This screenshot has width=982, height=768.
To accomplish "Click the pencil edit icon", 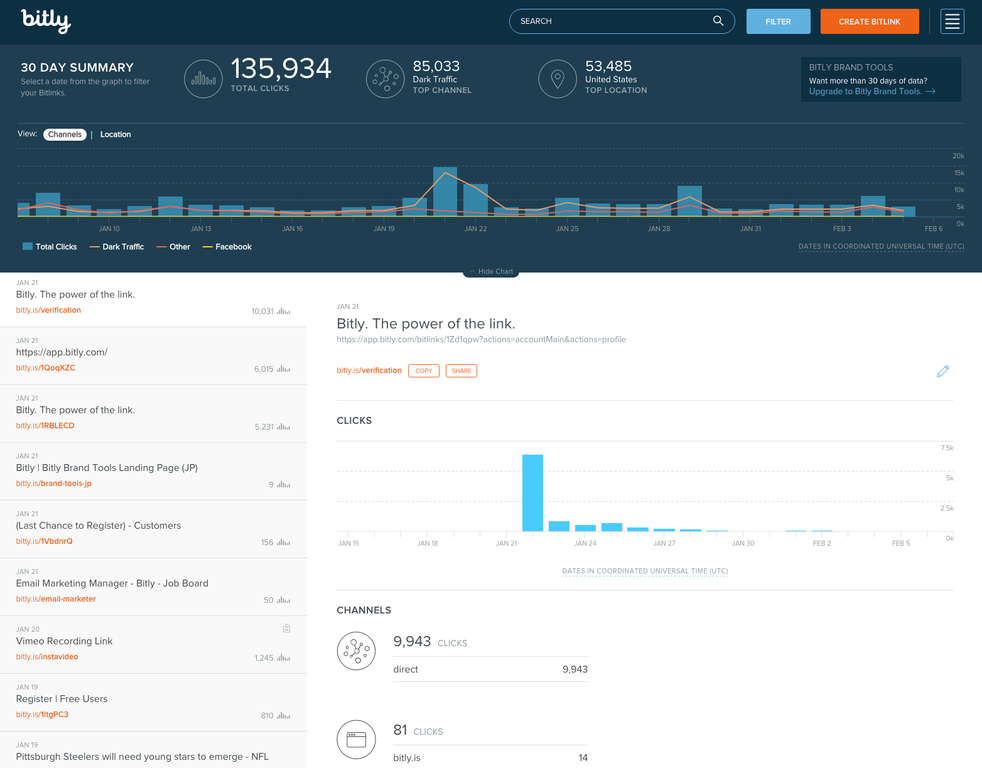I will coord(943,371).
